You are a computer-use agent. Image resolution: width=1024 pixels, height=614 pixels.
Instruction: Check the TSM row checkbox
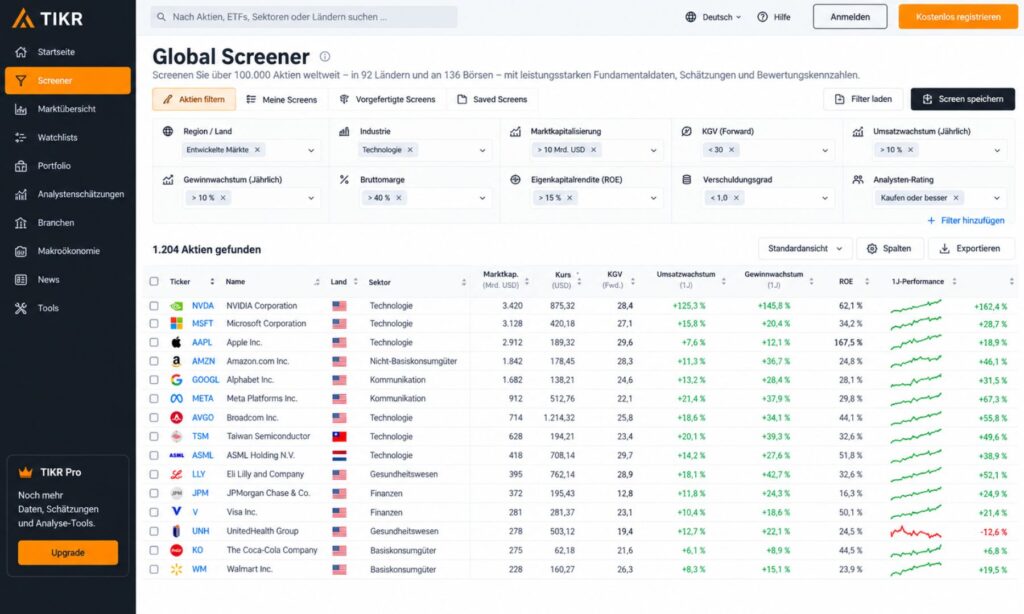point(154,436)
